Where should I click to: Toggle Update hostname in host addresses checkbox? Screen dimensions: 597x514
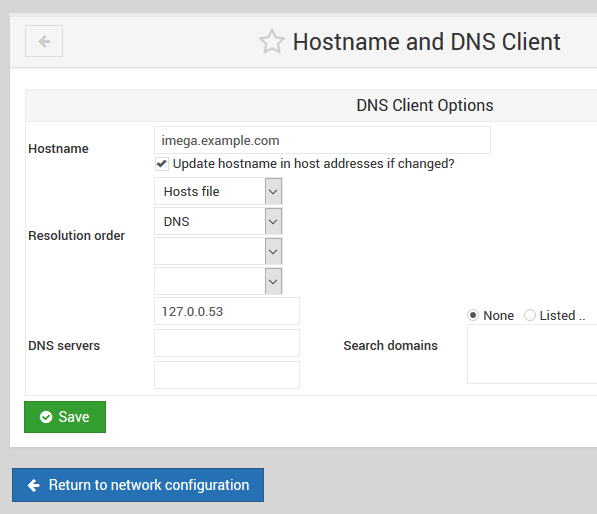tap(162, 164)
